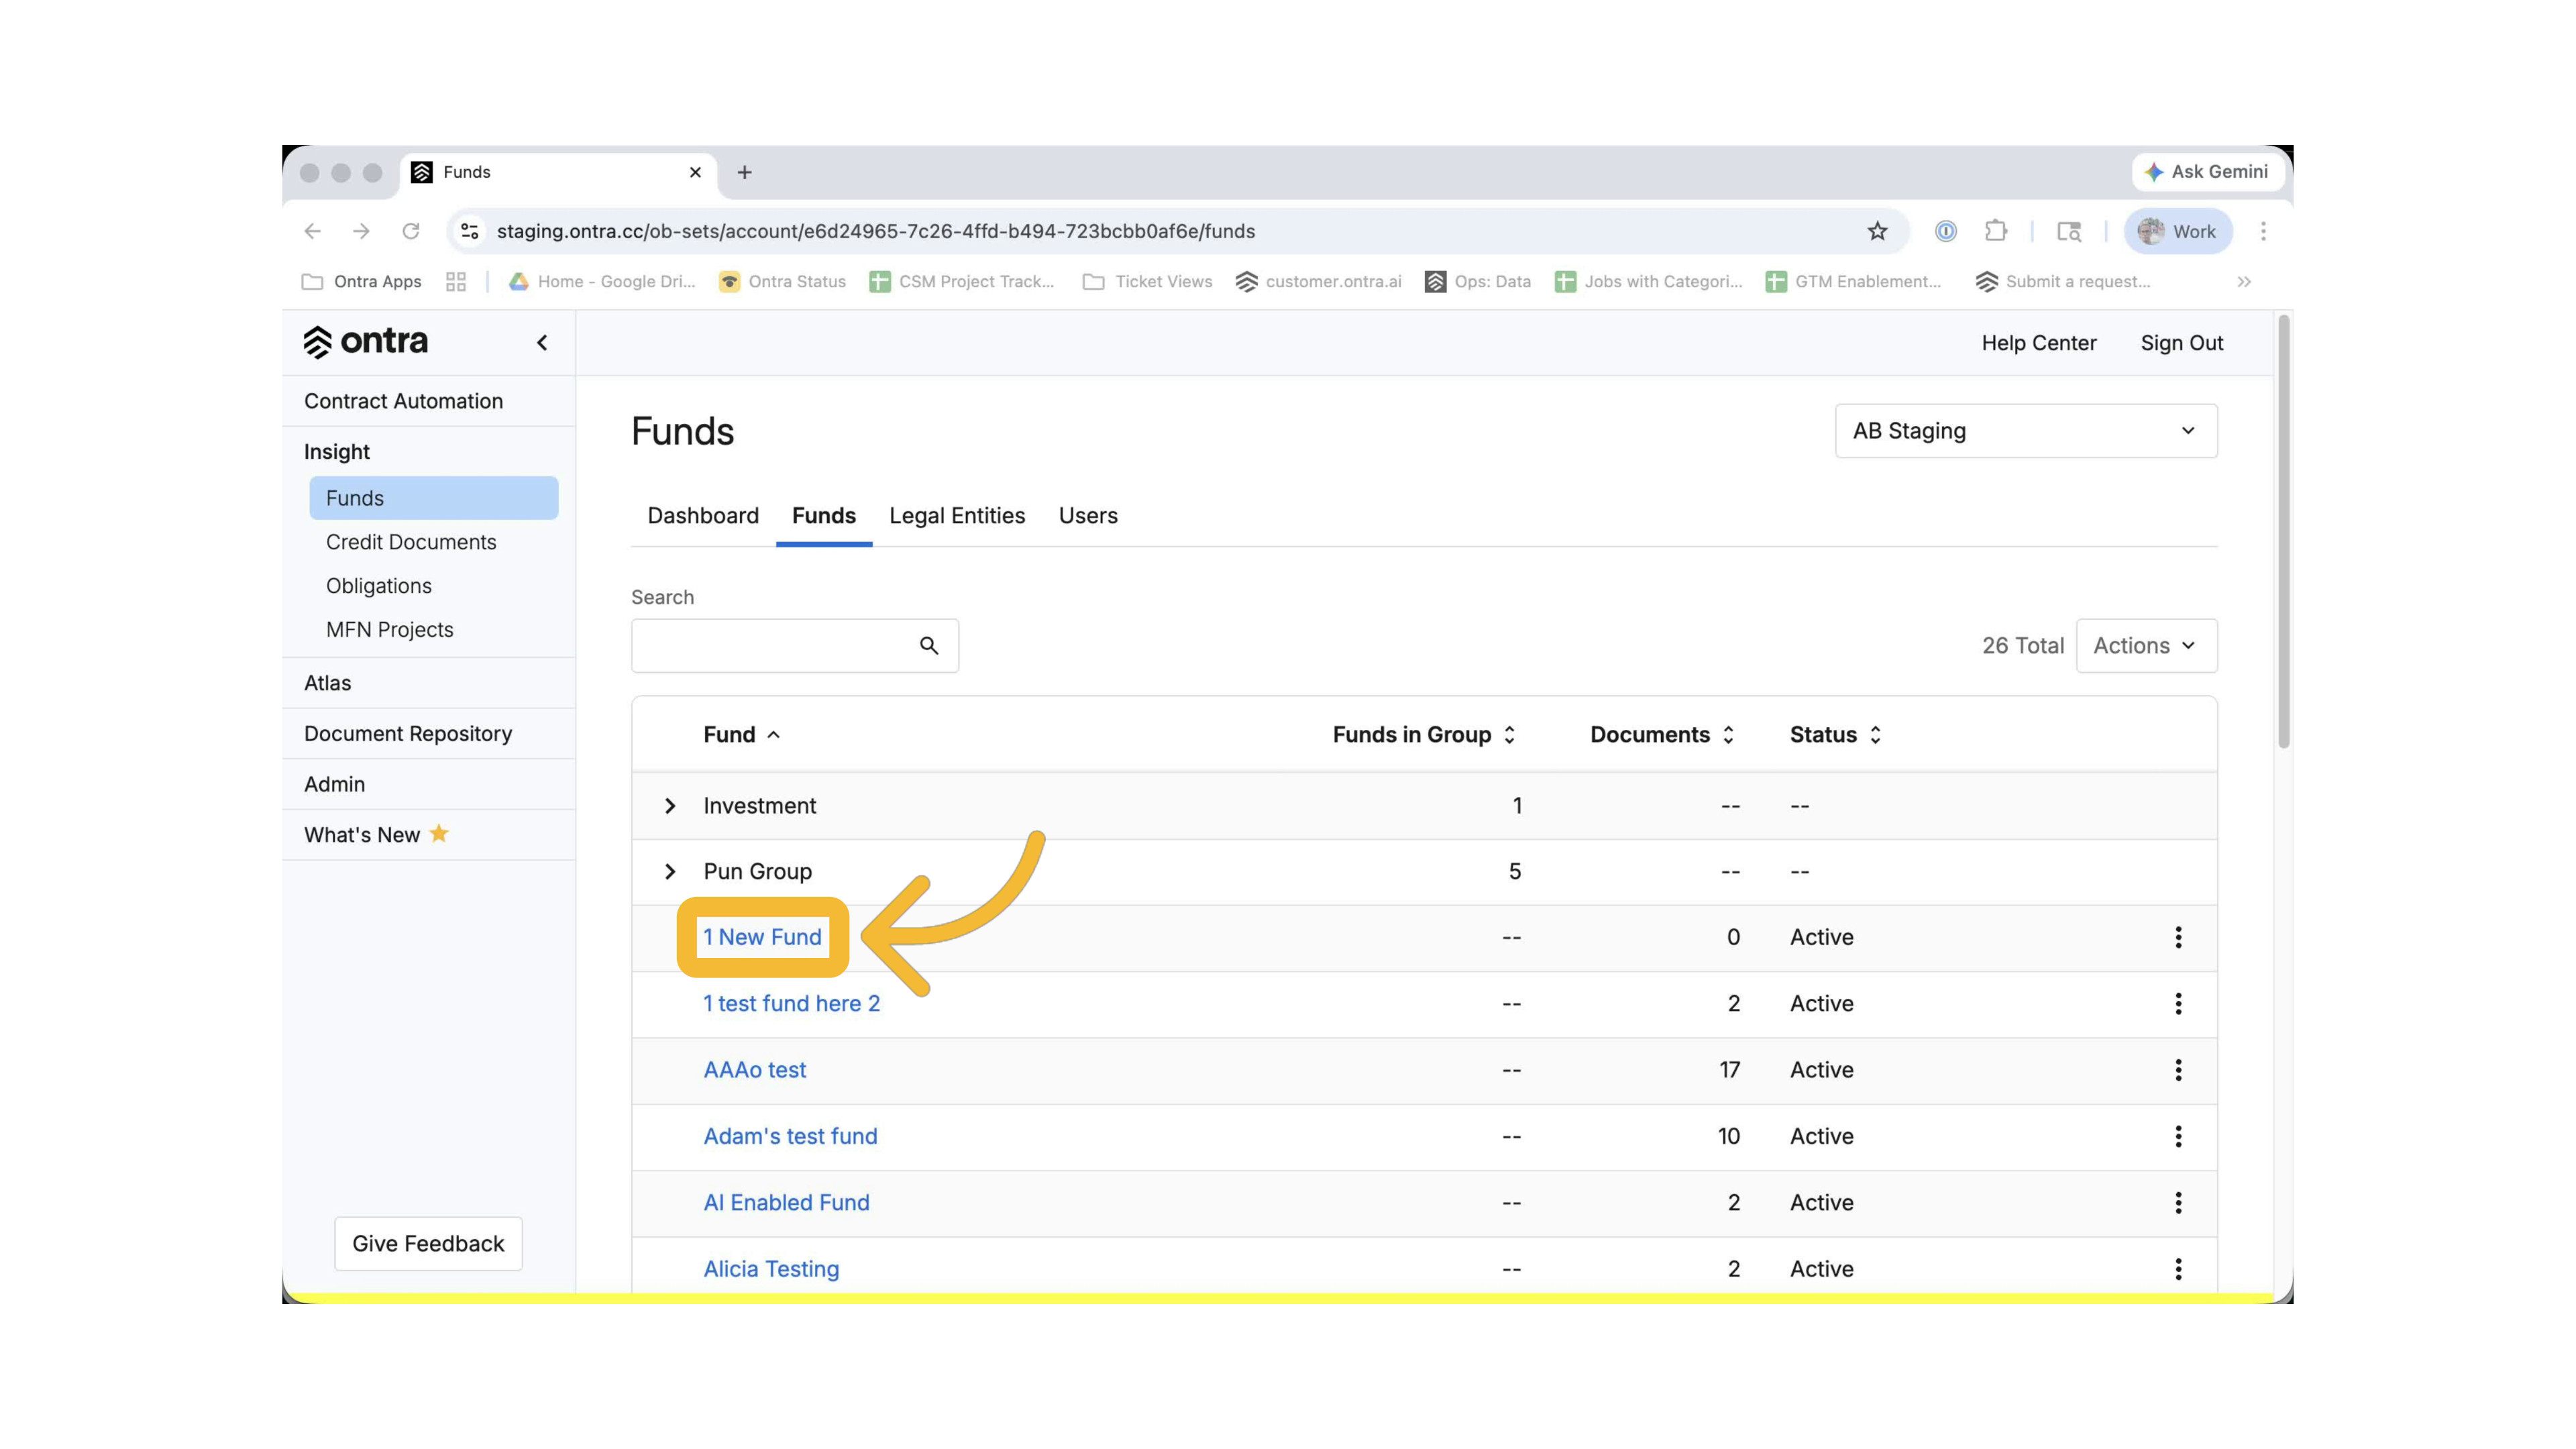Switch to the Legal Entities tab
Image resolution: width=2576 pixels, height=1449 pixels.
click(x=957, y=516)
